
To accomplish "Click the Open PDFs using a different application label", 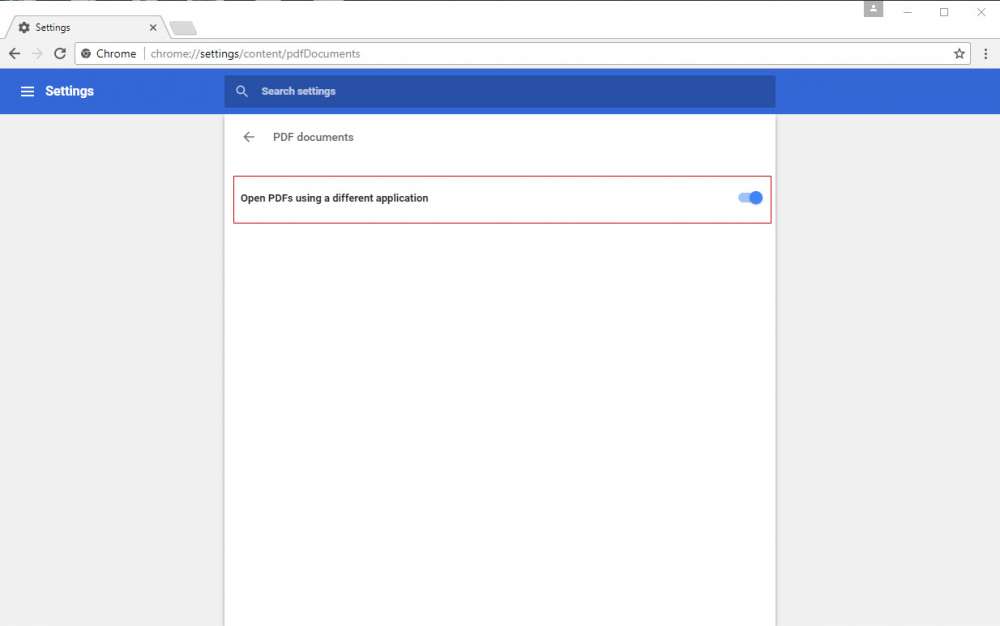I will coord(334,198).
